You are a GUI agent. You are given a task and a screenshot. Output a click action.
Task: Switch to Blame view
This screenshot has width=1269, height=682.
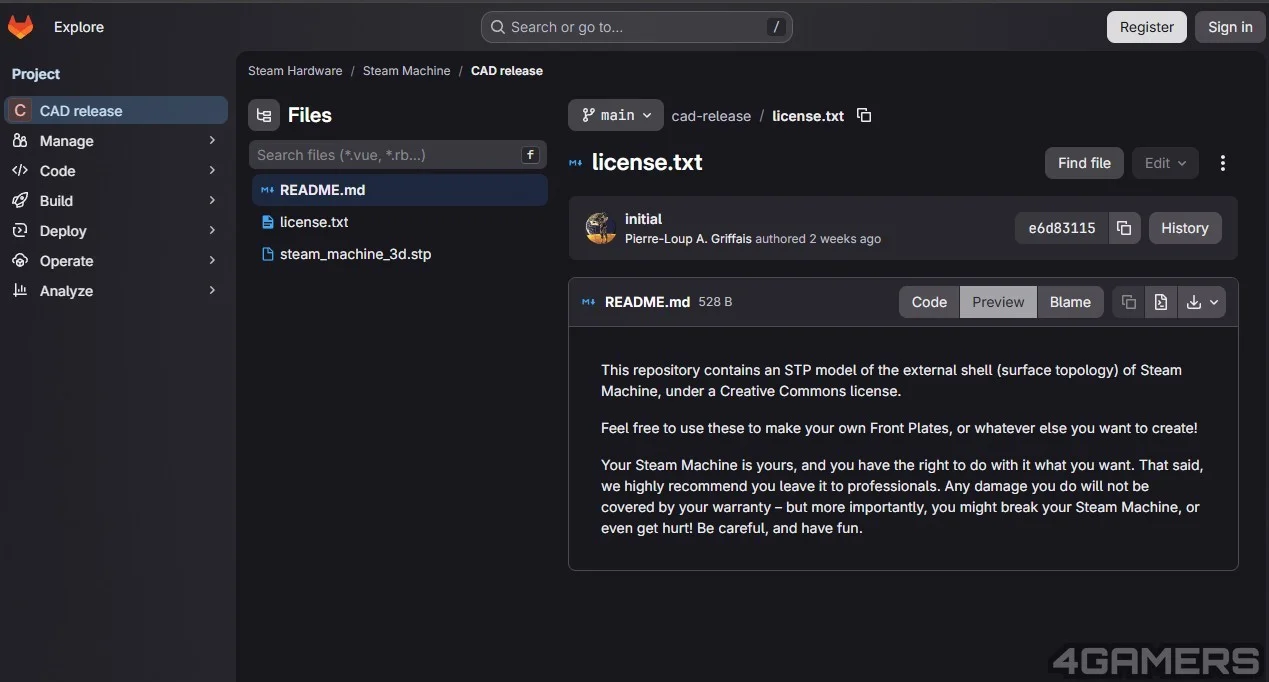click(1070, 302)
